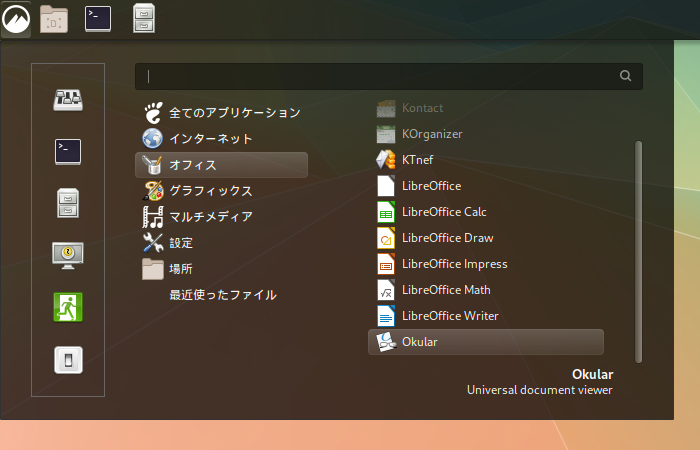
Task: Select 全てのアプリケーション category
Action: (221, 113)
